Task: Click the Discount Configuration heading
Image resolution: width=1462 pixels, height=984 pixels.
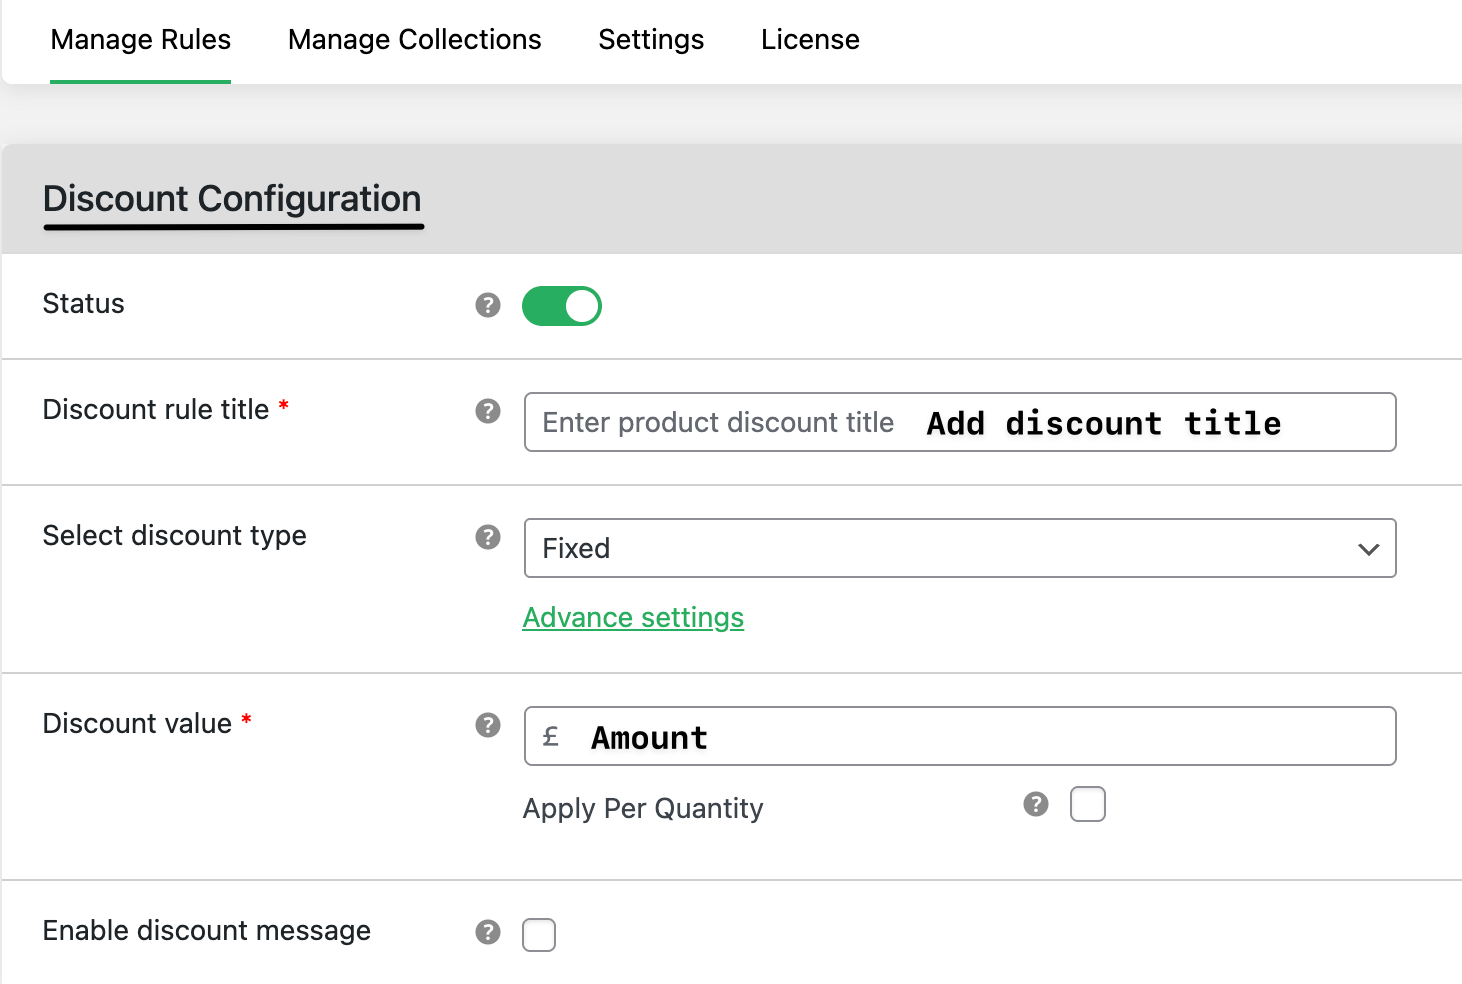Action: click(232, 199)
